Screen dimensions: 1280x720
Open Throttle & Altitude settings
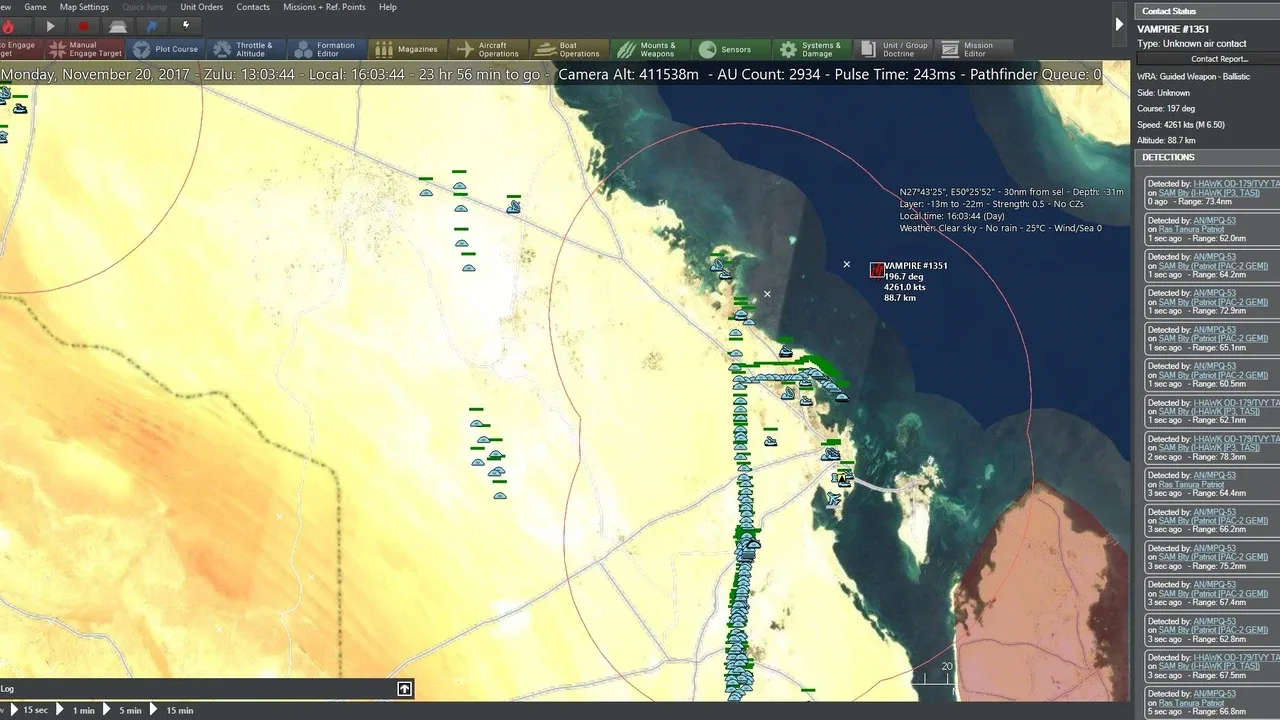244,49
